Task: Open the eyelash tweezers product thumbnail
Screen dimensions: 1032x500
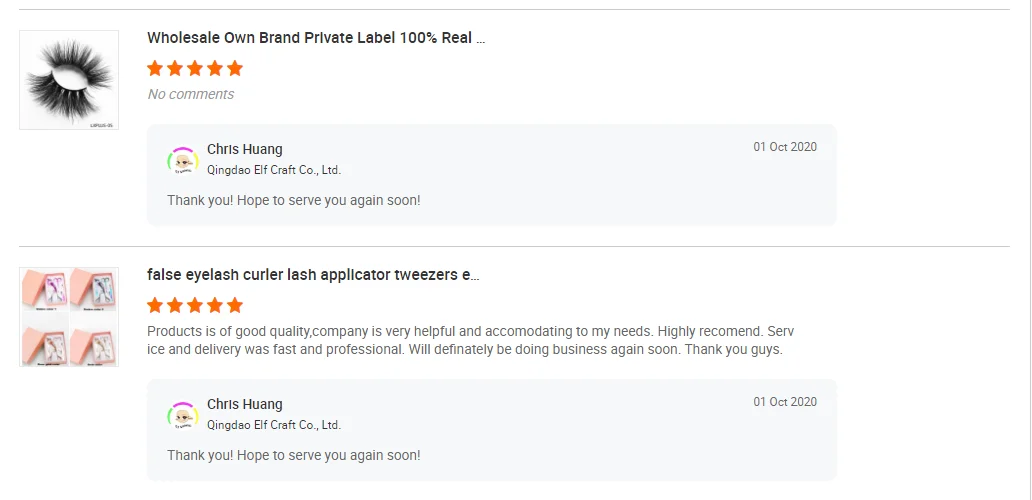Action: pyautogui.click(x=69, y=316)
